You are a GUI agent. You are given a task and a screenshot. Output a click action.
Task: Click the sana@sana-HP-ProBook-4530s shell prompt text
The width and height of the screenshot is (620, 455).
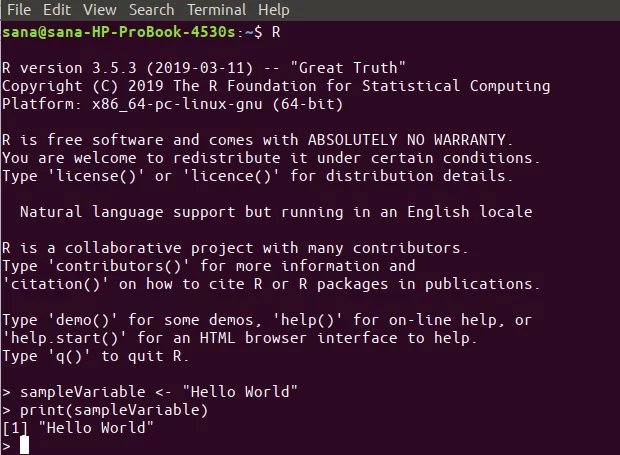(x=119, y=32)
